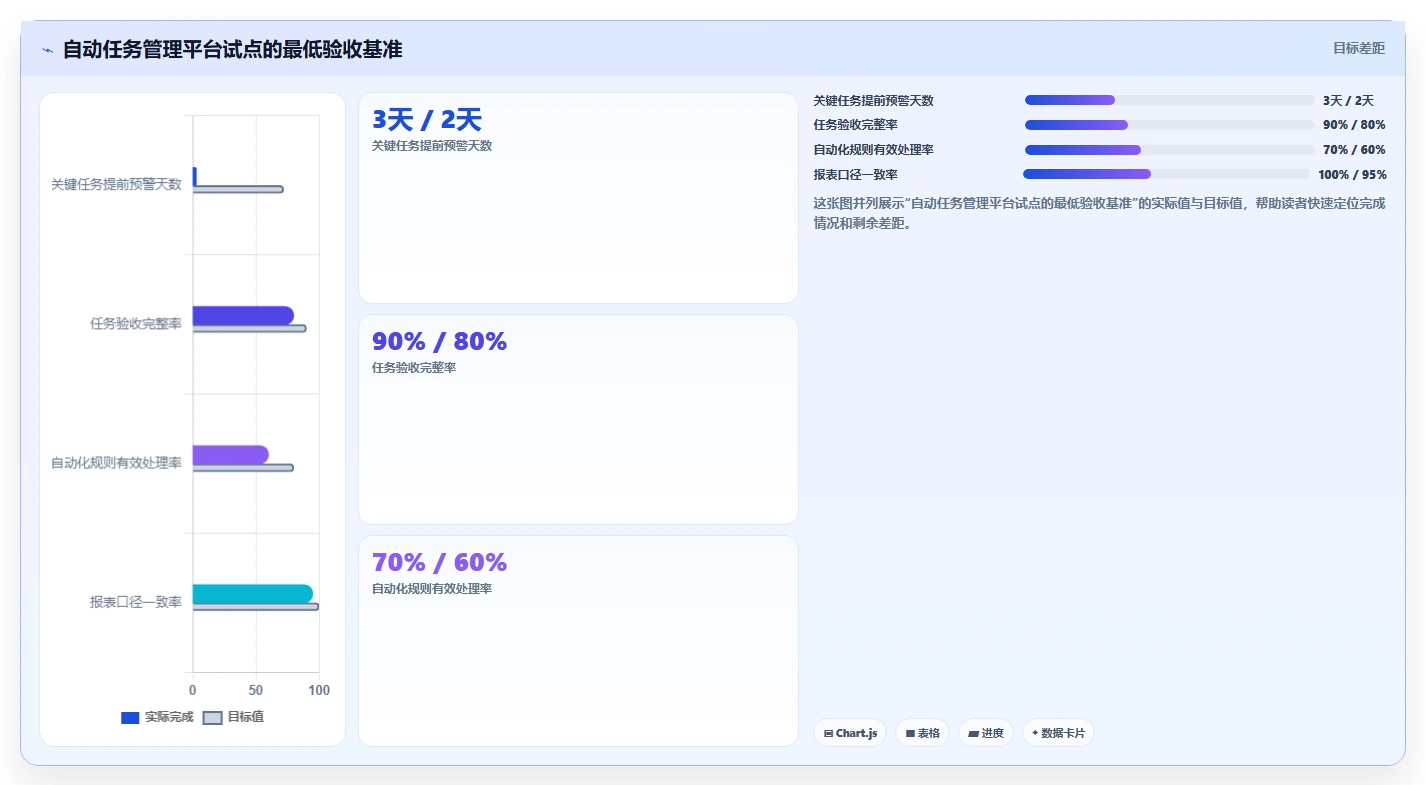The image size is (1426, 785).
Task: Click the x-axis tick label 0
Action: [x=193, y=690]
